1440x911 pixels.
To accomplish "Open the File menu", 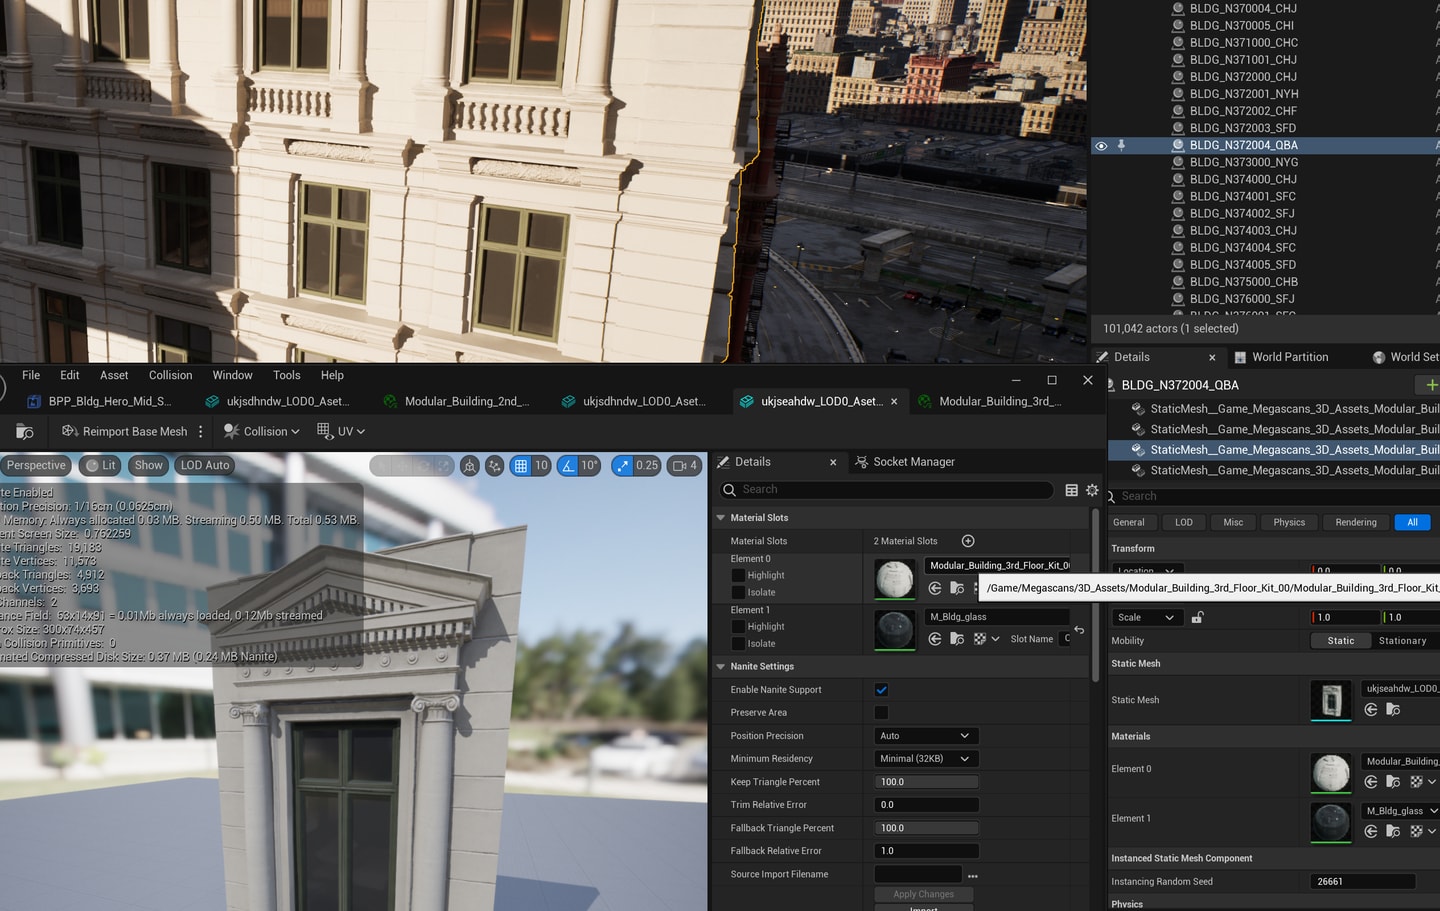I will click(31, 376).
